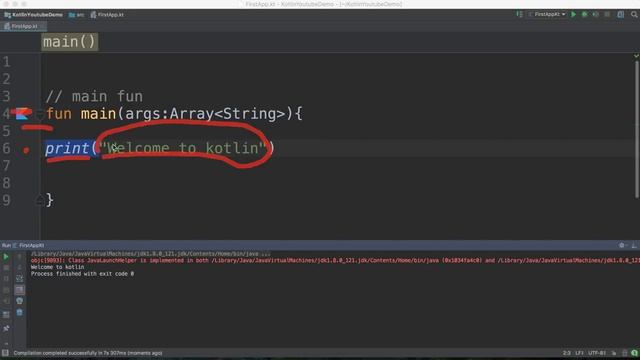This screenshot has width=640, height=360.
Task: Click the down-arrow icon in the console toolbar
Action: click(19, 268)
